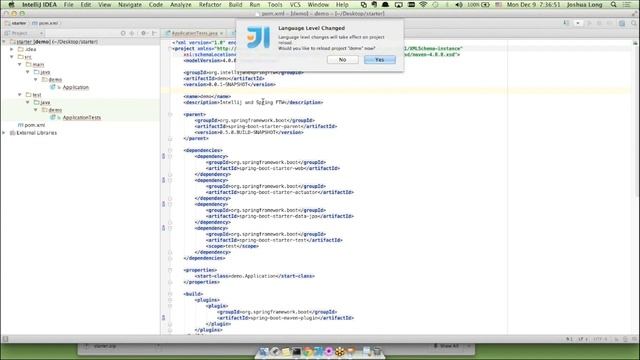Collapse the demo package under main
640x360 pixels.
click(x=36, y=80)
